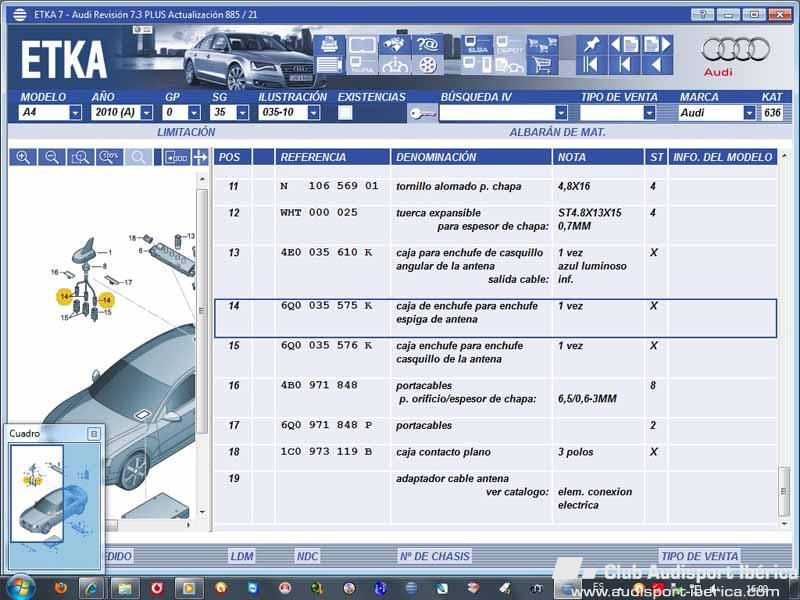Viewport: 800px width, 600px height.
Task: Click the POS column header
Action: click(233, 157)
